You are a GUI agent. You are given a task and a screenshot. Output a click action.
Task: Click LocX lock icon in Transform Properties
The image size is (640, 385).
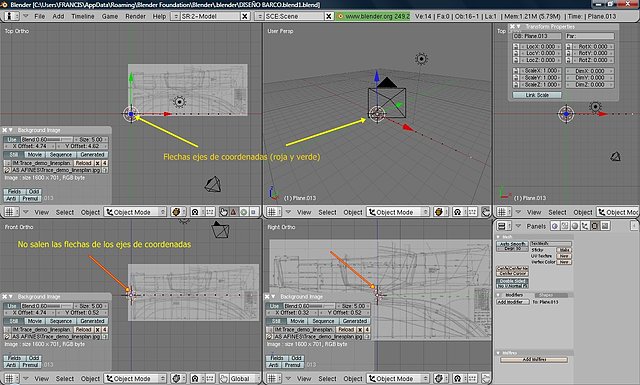pos(516,47)
